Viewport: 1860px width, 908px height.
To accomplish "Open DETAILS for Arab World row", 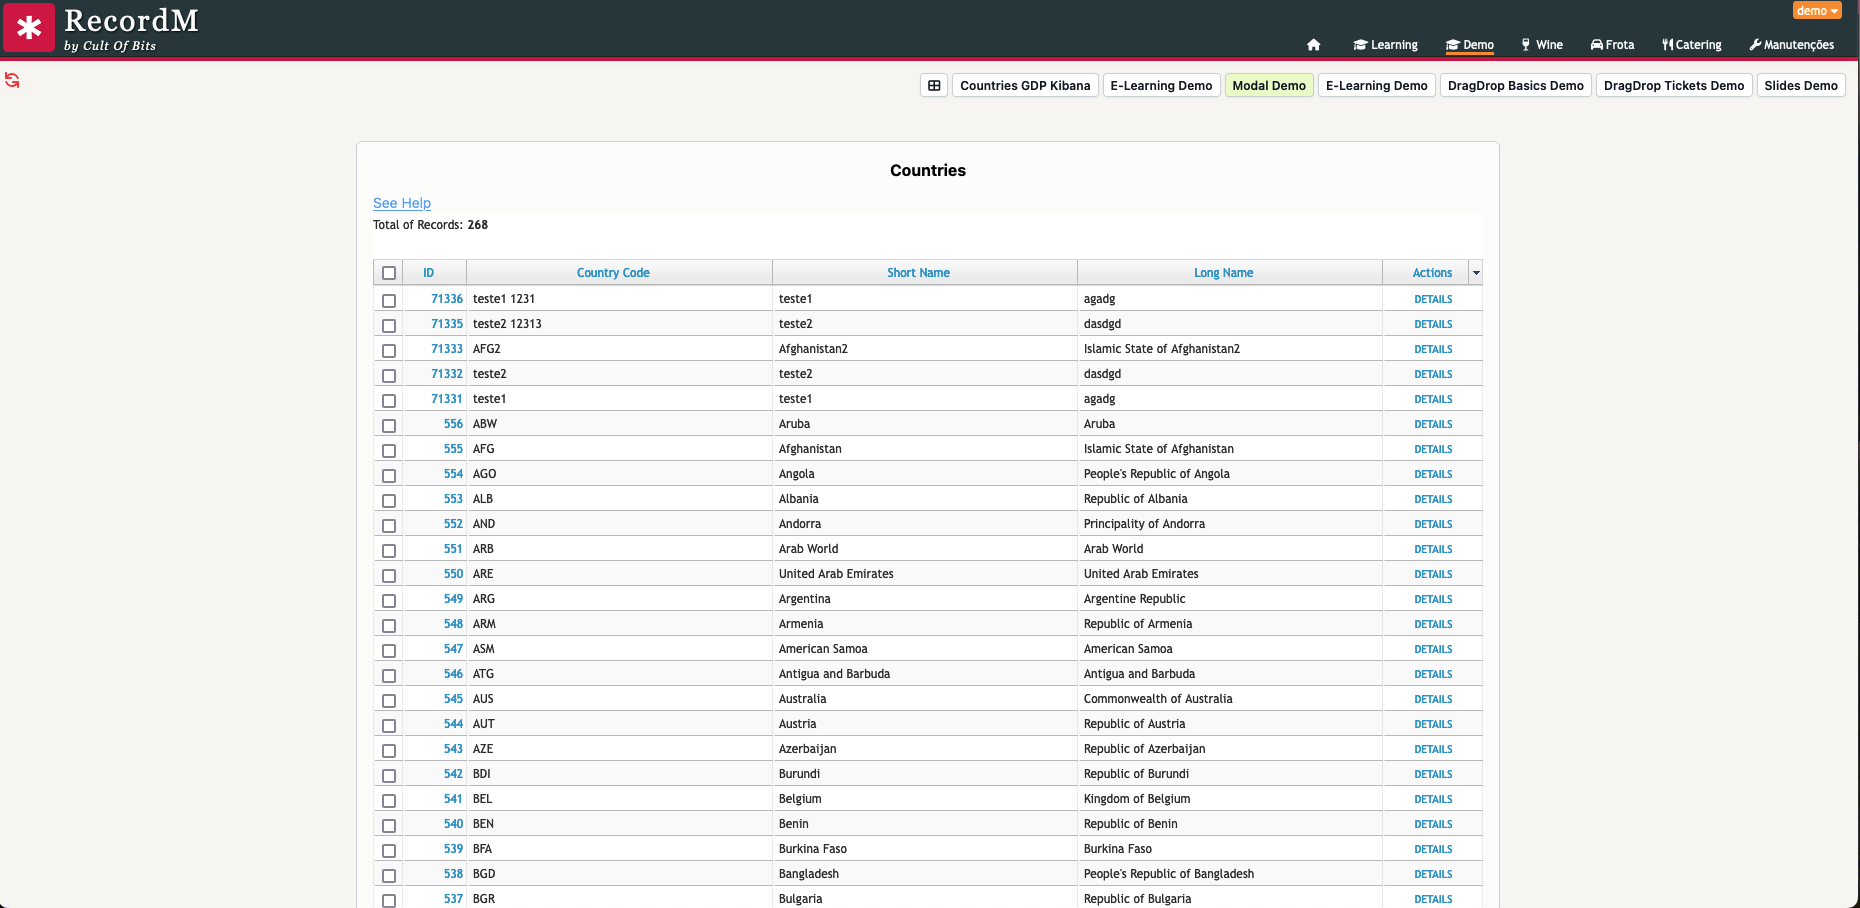I will pyautogui.click(x=1433, y=549).
